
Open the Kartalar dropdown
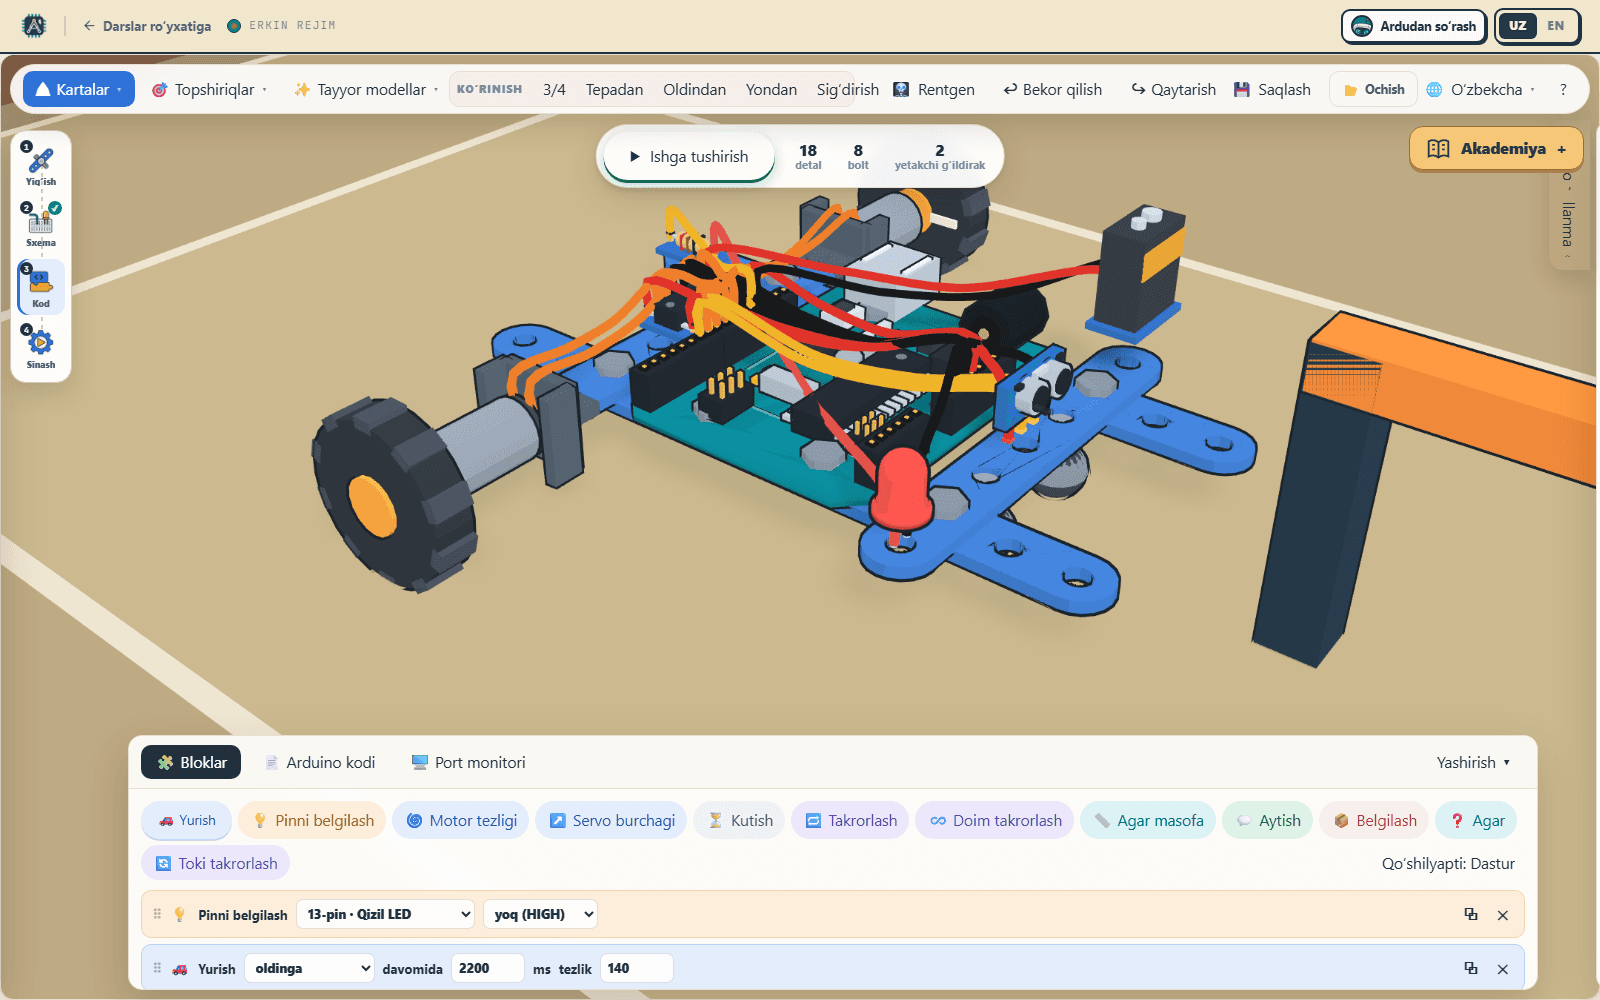point(79,89)
